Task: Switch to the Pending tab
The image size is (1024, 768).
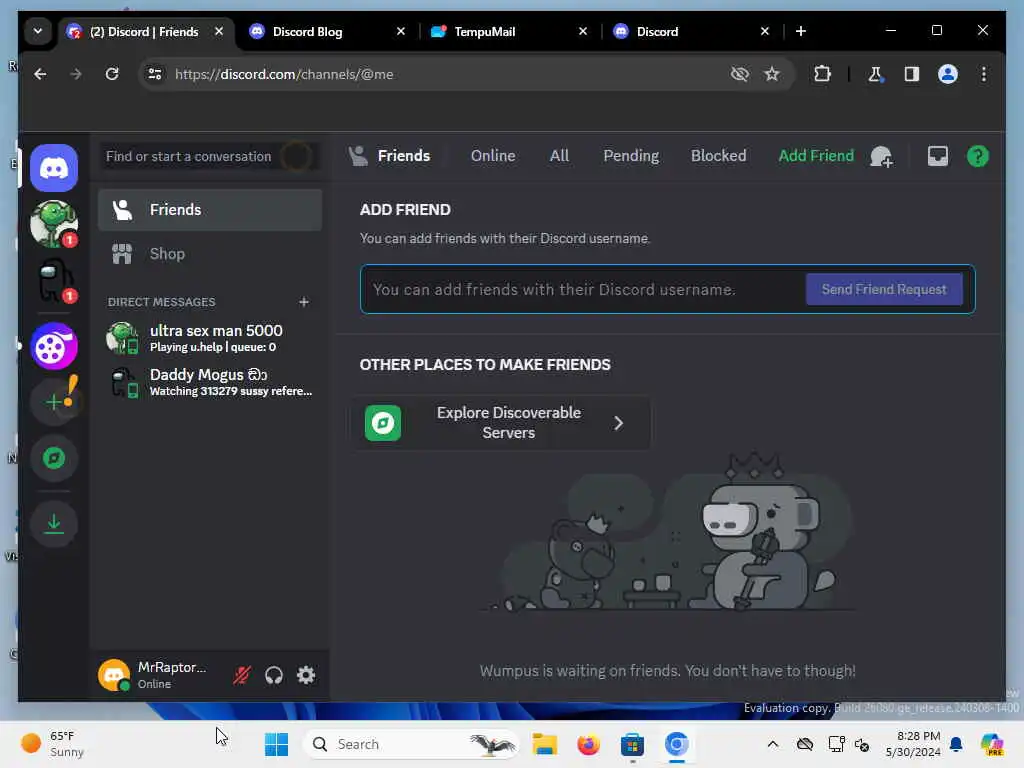Action: [631, 155]
